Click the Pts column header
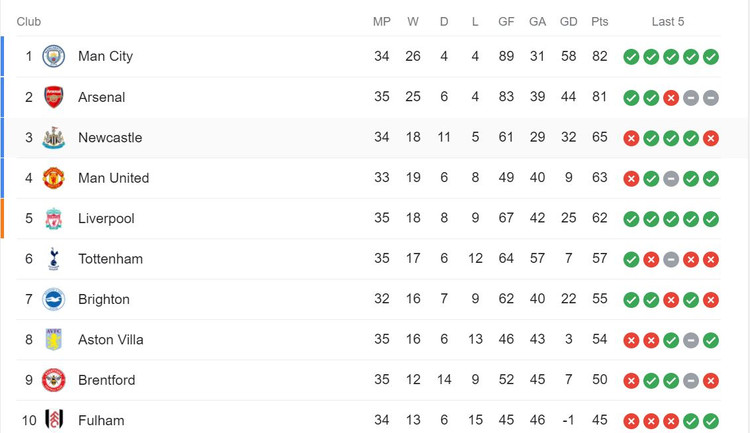The height and width of the screenshot is (433, 750). tap(599, 22)
